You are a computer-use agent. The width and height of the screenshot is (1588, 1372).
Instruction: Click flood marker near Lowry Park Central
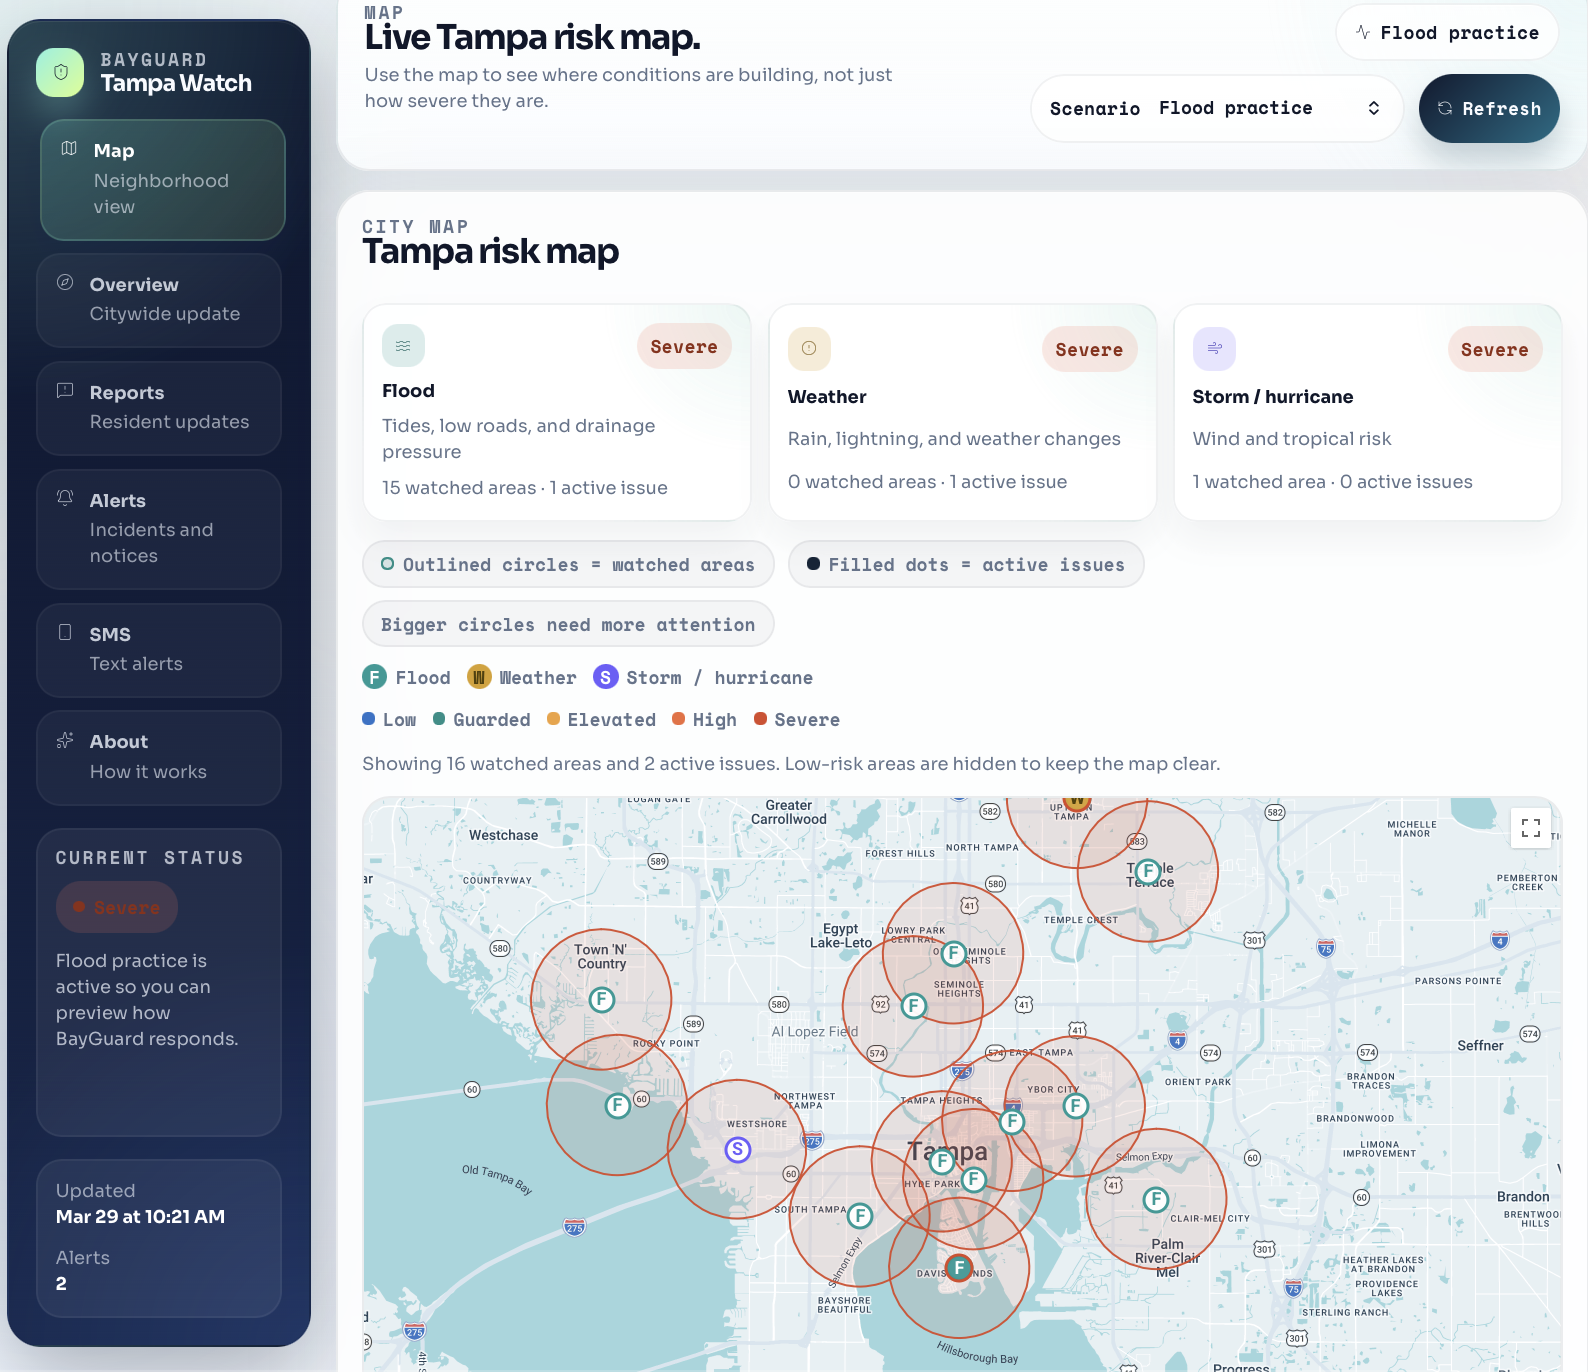coord(954,954)
